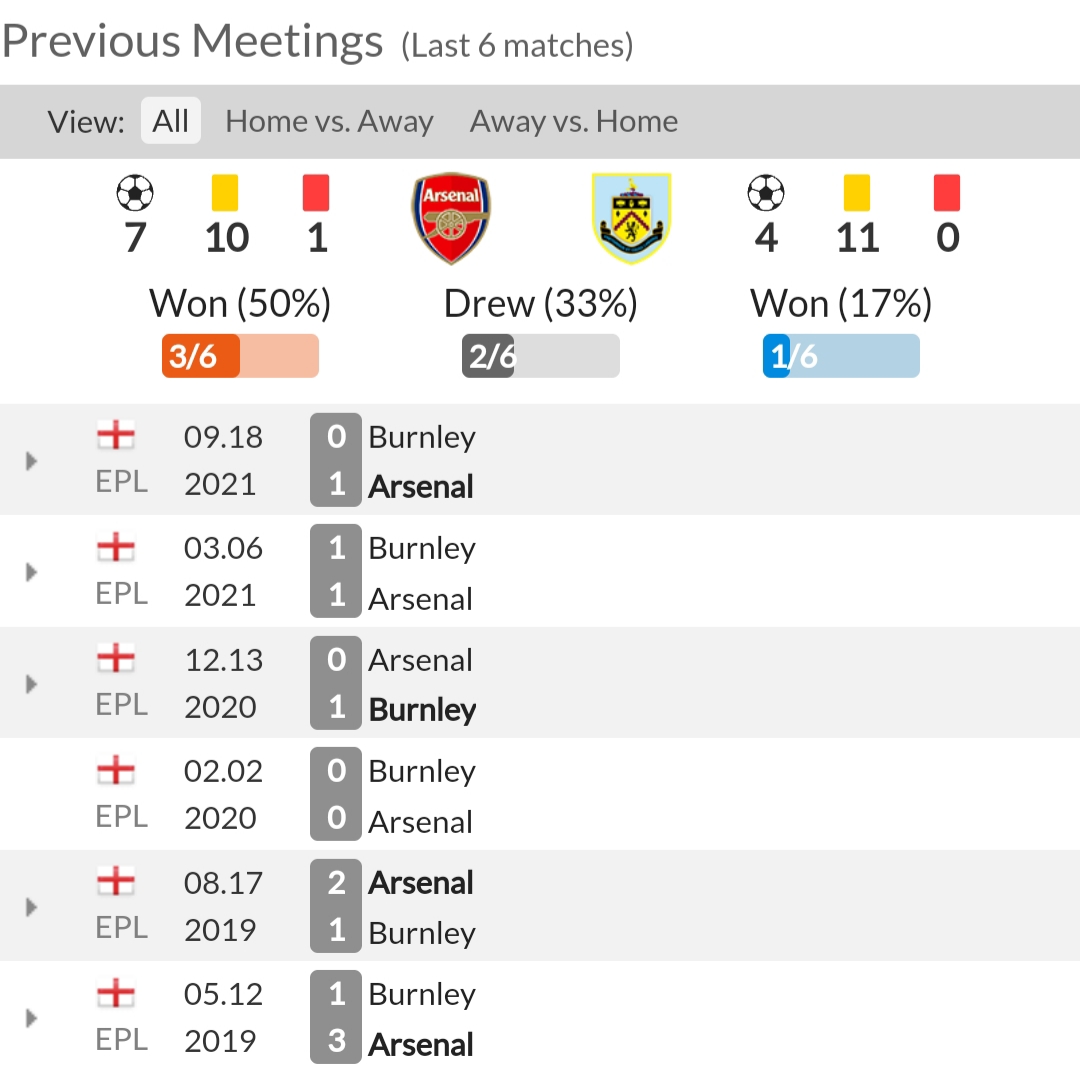
Task: Click the Burnley club crest
Action: 632,218
